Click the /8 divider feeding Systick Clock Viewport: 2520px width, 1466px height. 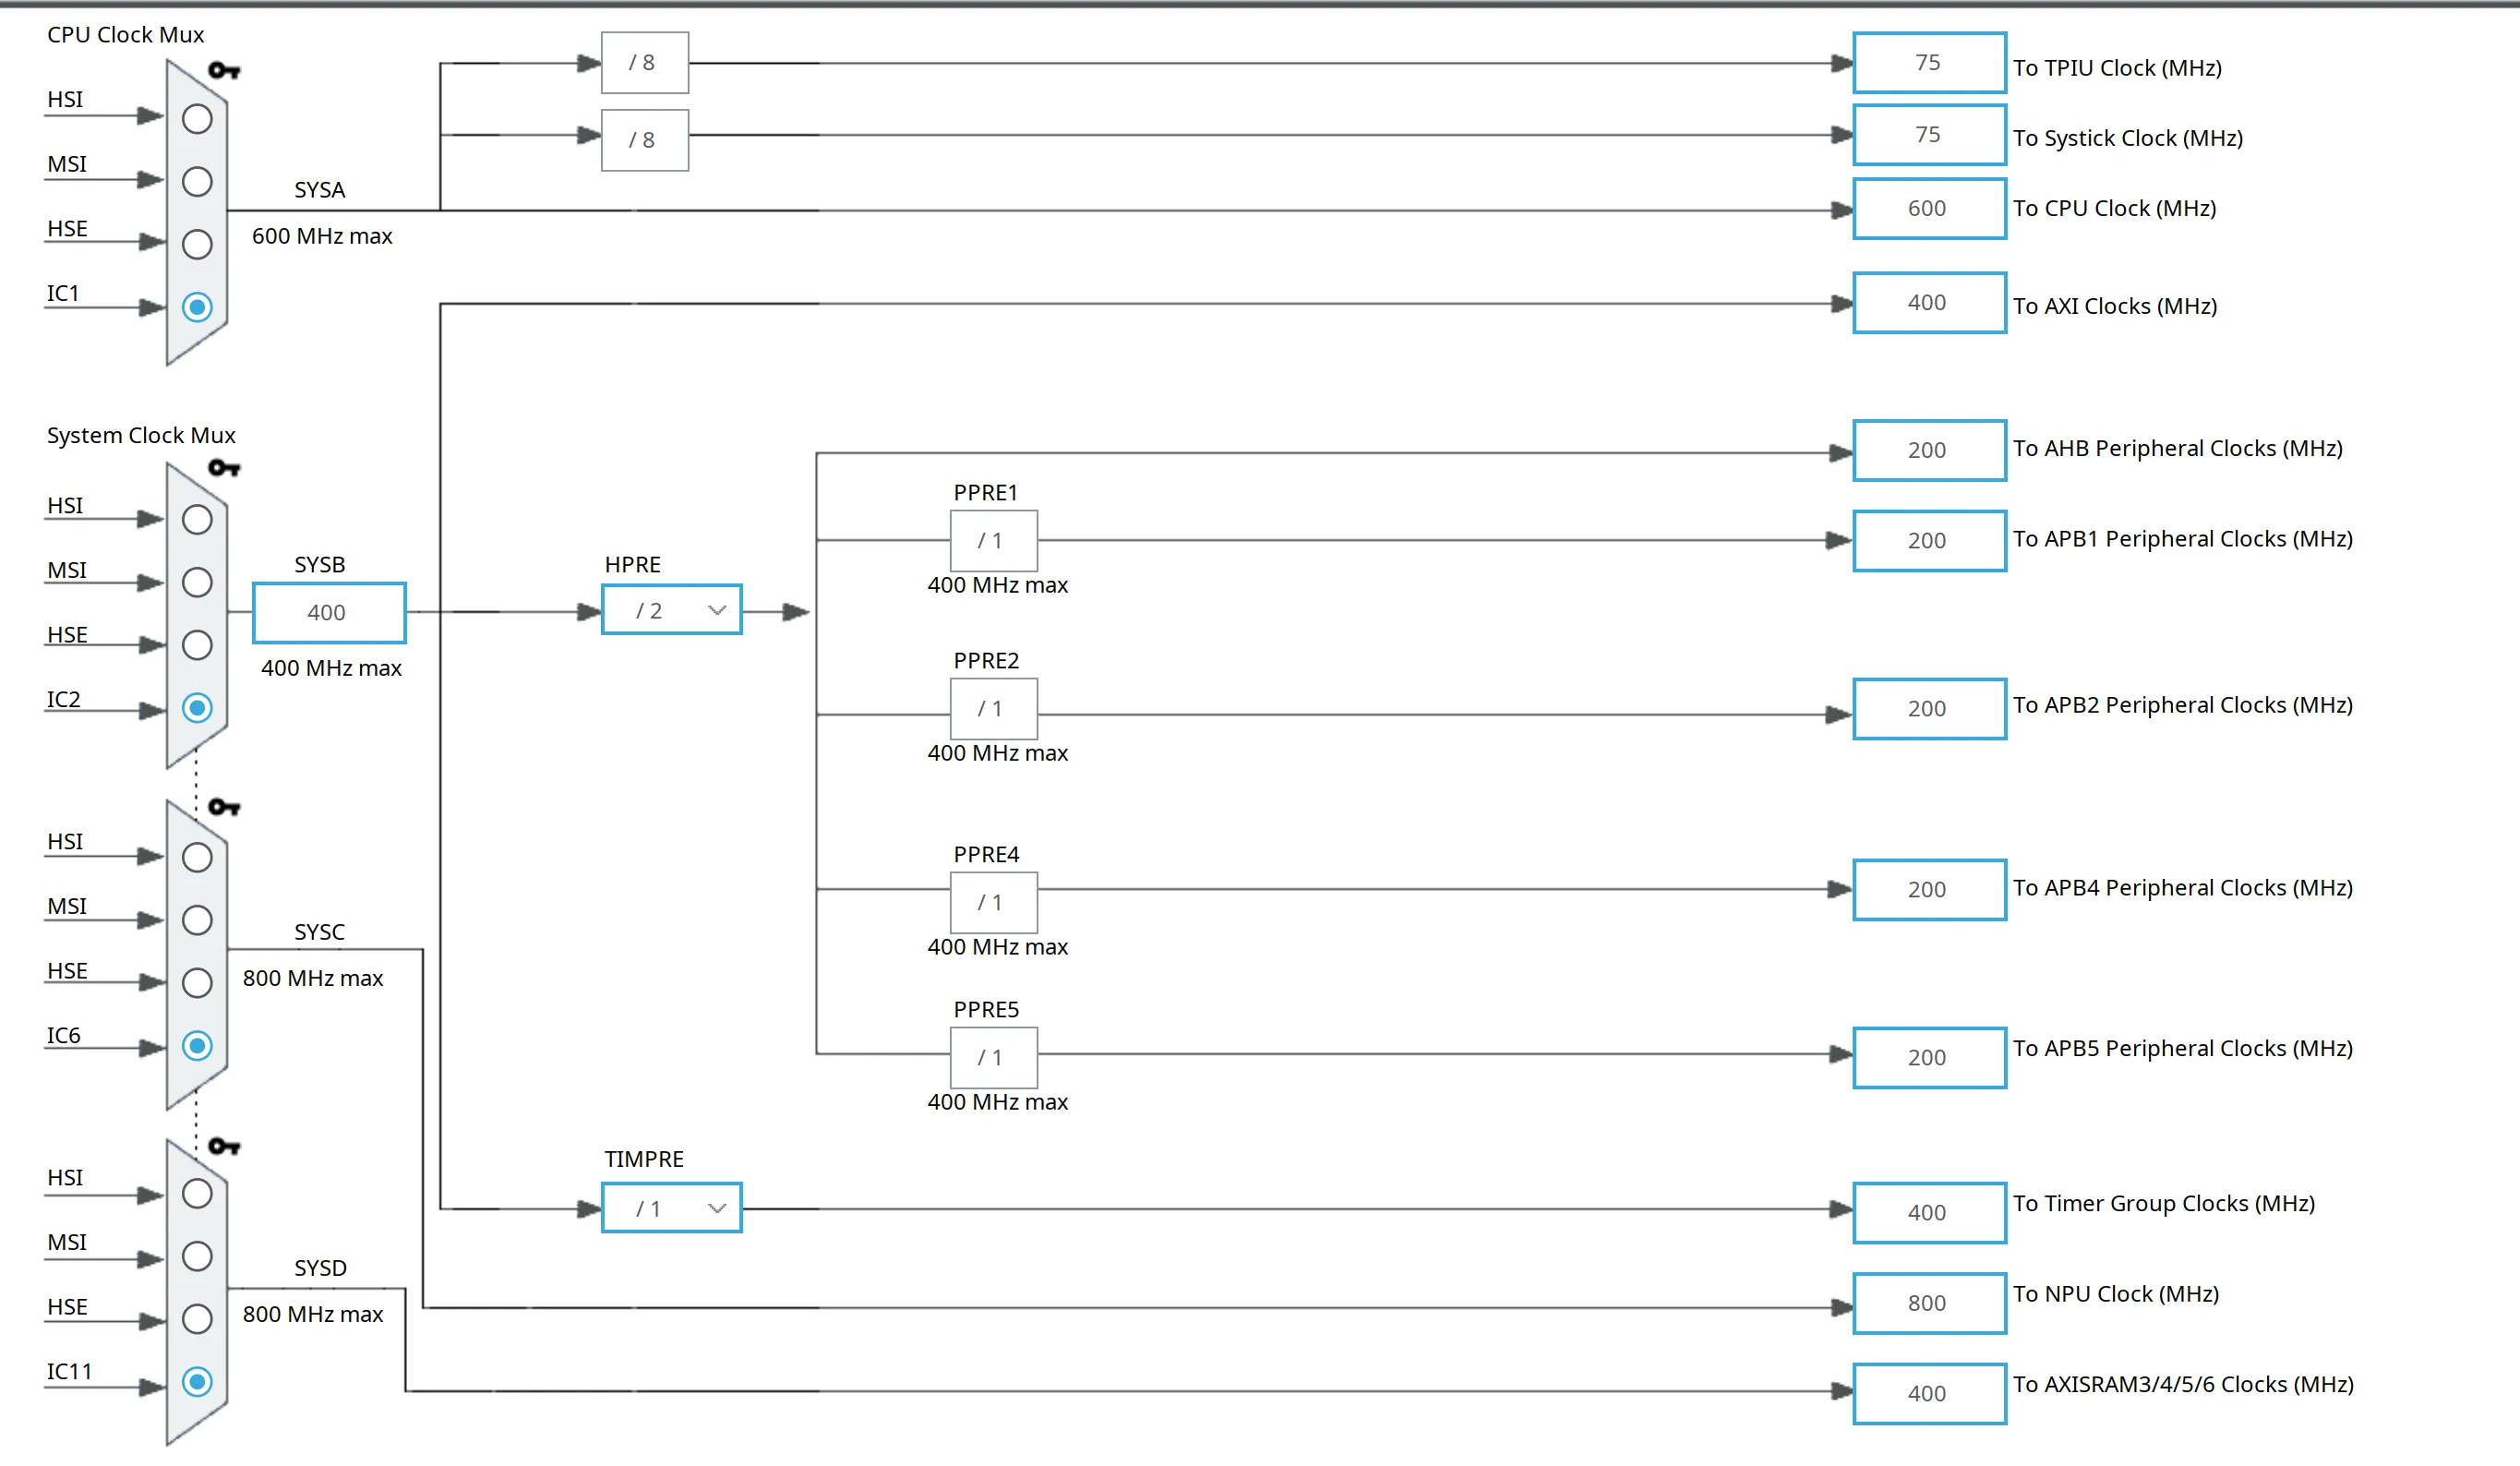tap(644, 140)
